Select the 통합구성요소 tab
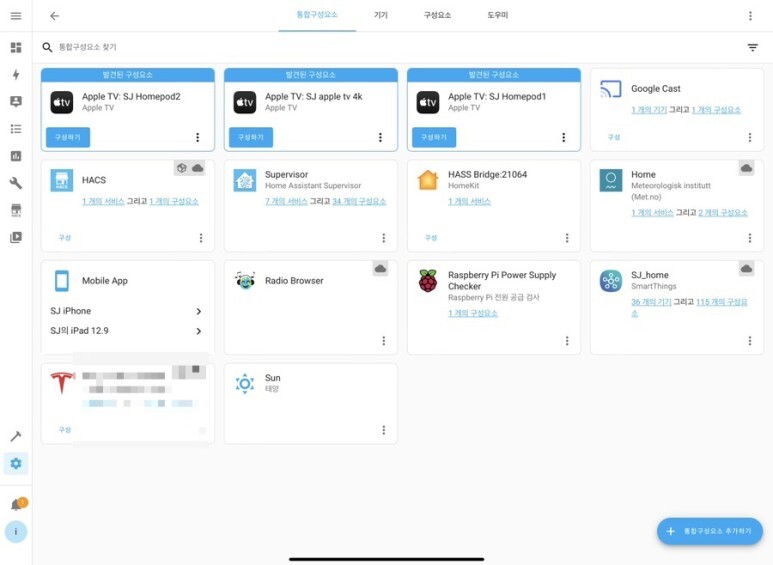This screenshot has width=773, height=565. [x=317, y=15]
